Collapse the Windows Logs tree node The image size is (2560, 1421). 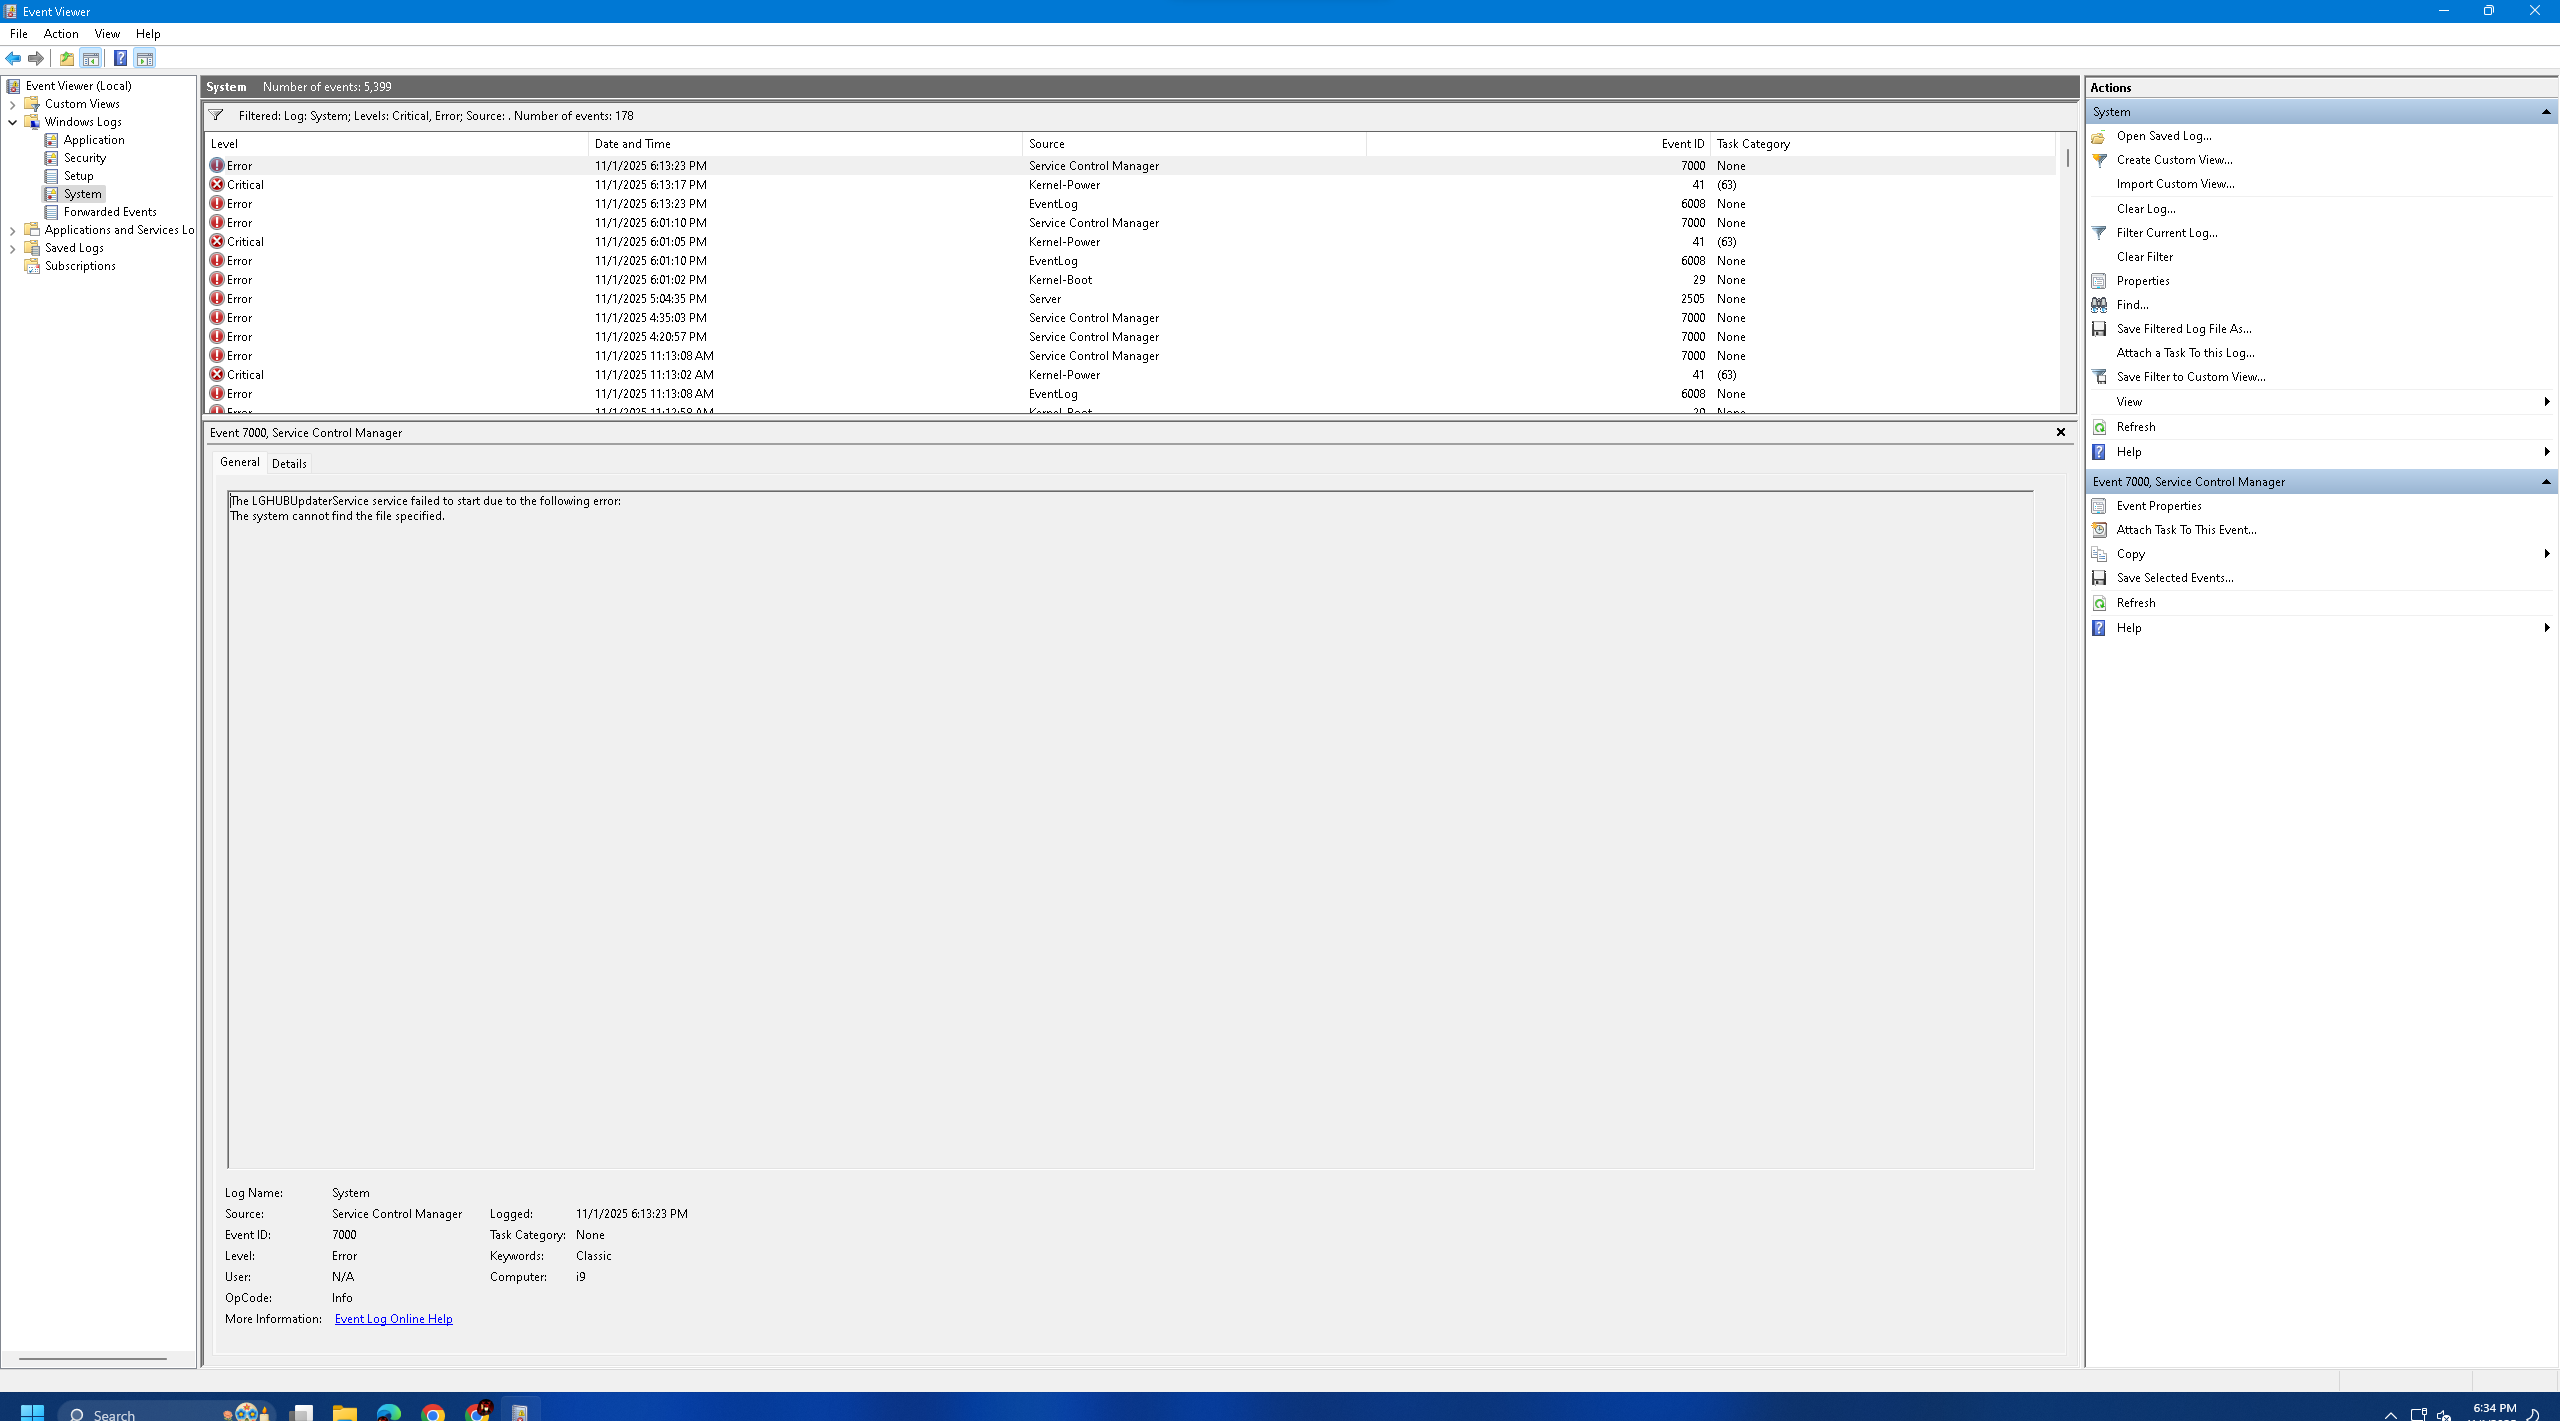(13, 122)
